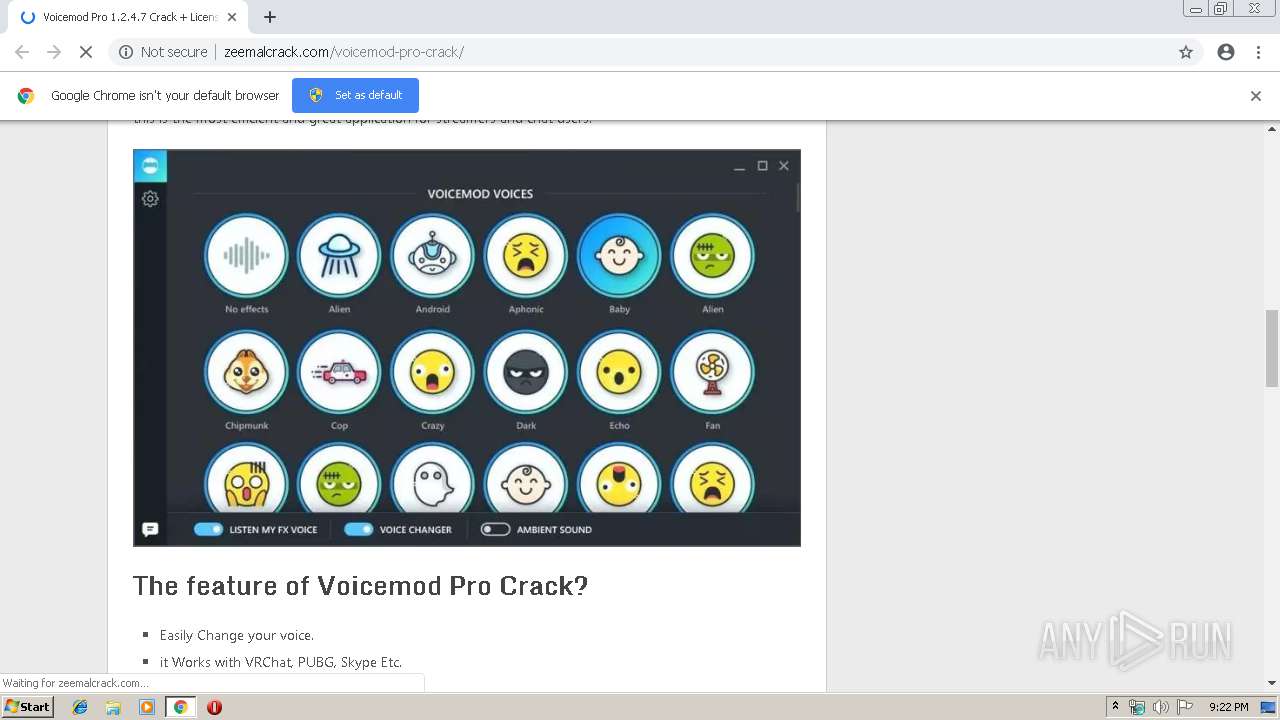Open Chrome three-dot menu
The width and height of the screenshot is (1280, 720).
(x=1258, y=52)
